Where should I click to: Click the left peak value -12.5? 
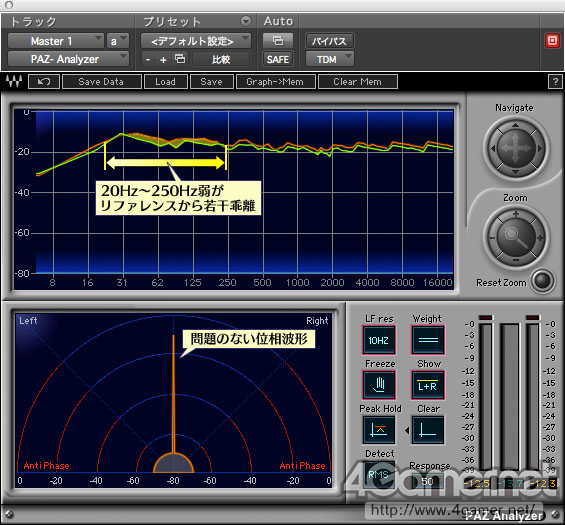(477, 483)
